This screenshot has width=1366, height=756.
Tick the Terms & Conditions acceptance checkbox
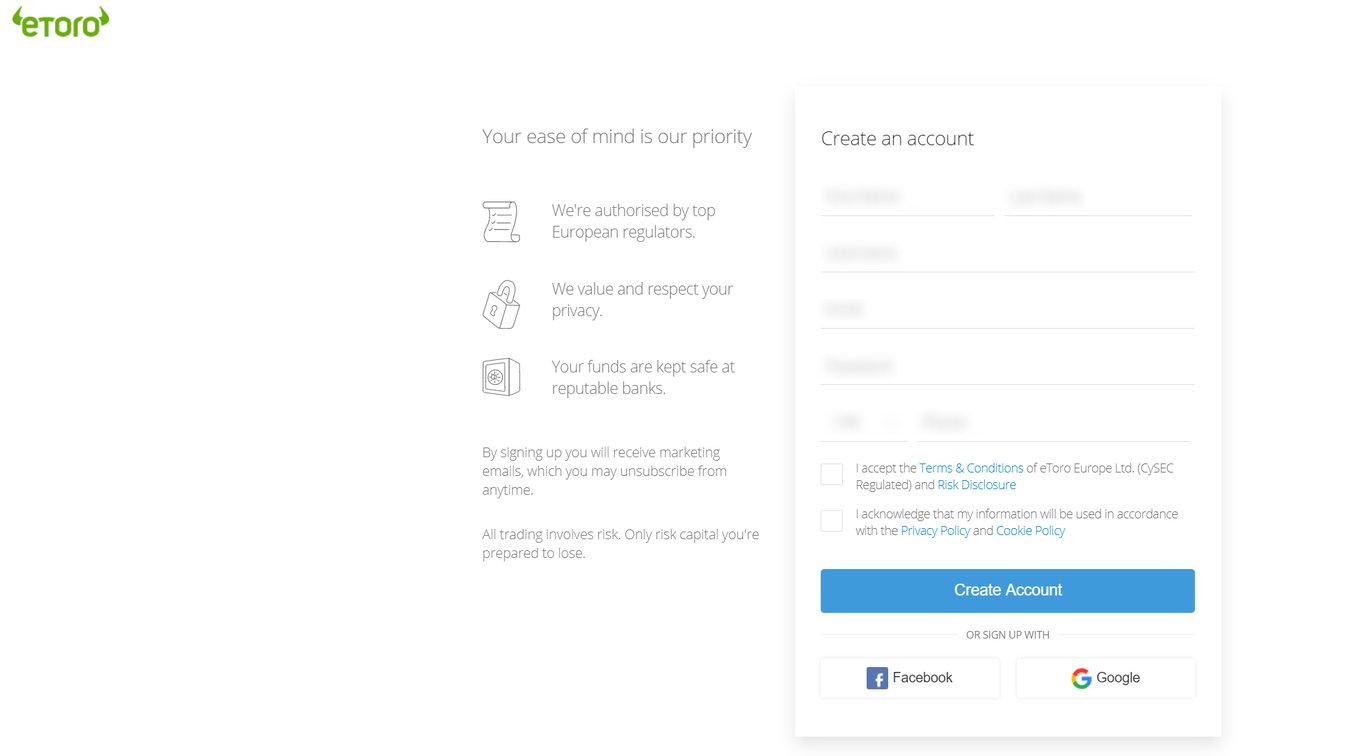click(831, 474)
